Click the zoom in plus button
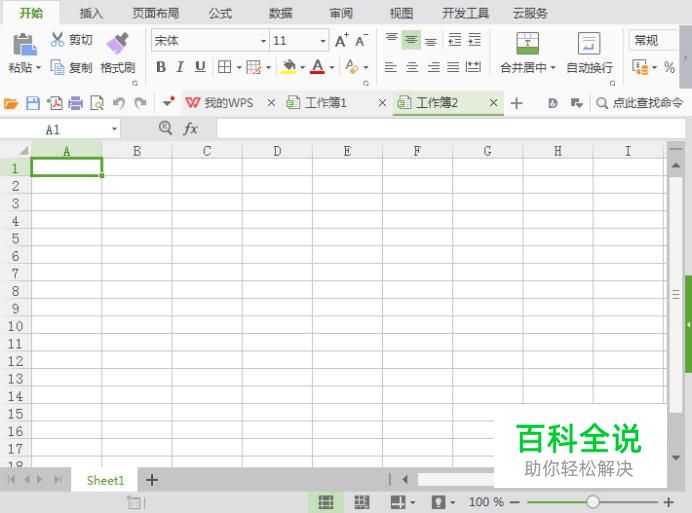692x513 pixels. point(669,502)
